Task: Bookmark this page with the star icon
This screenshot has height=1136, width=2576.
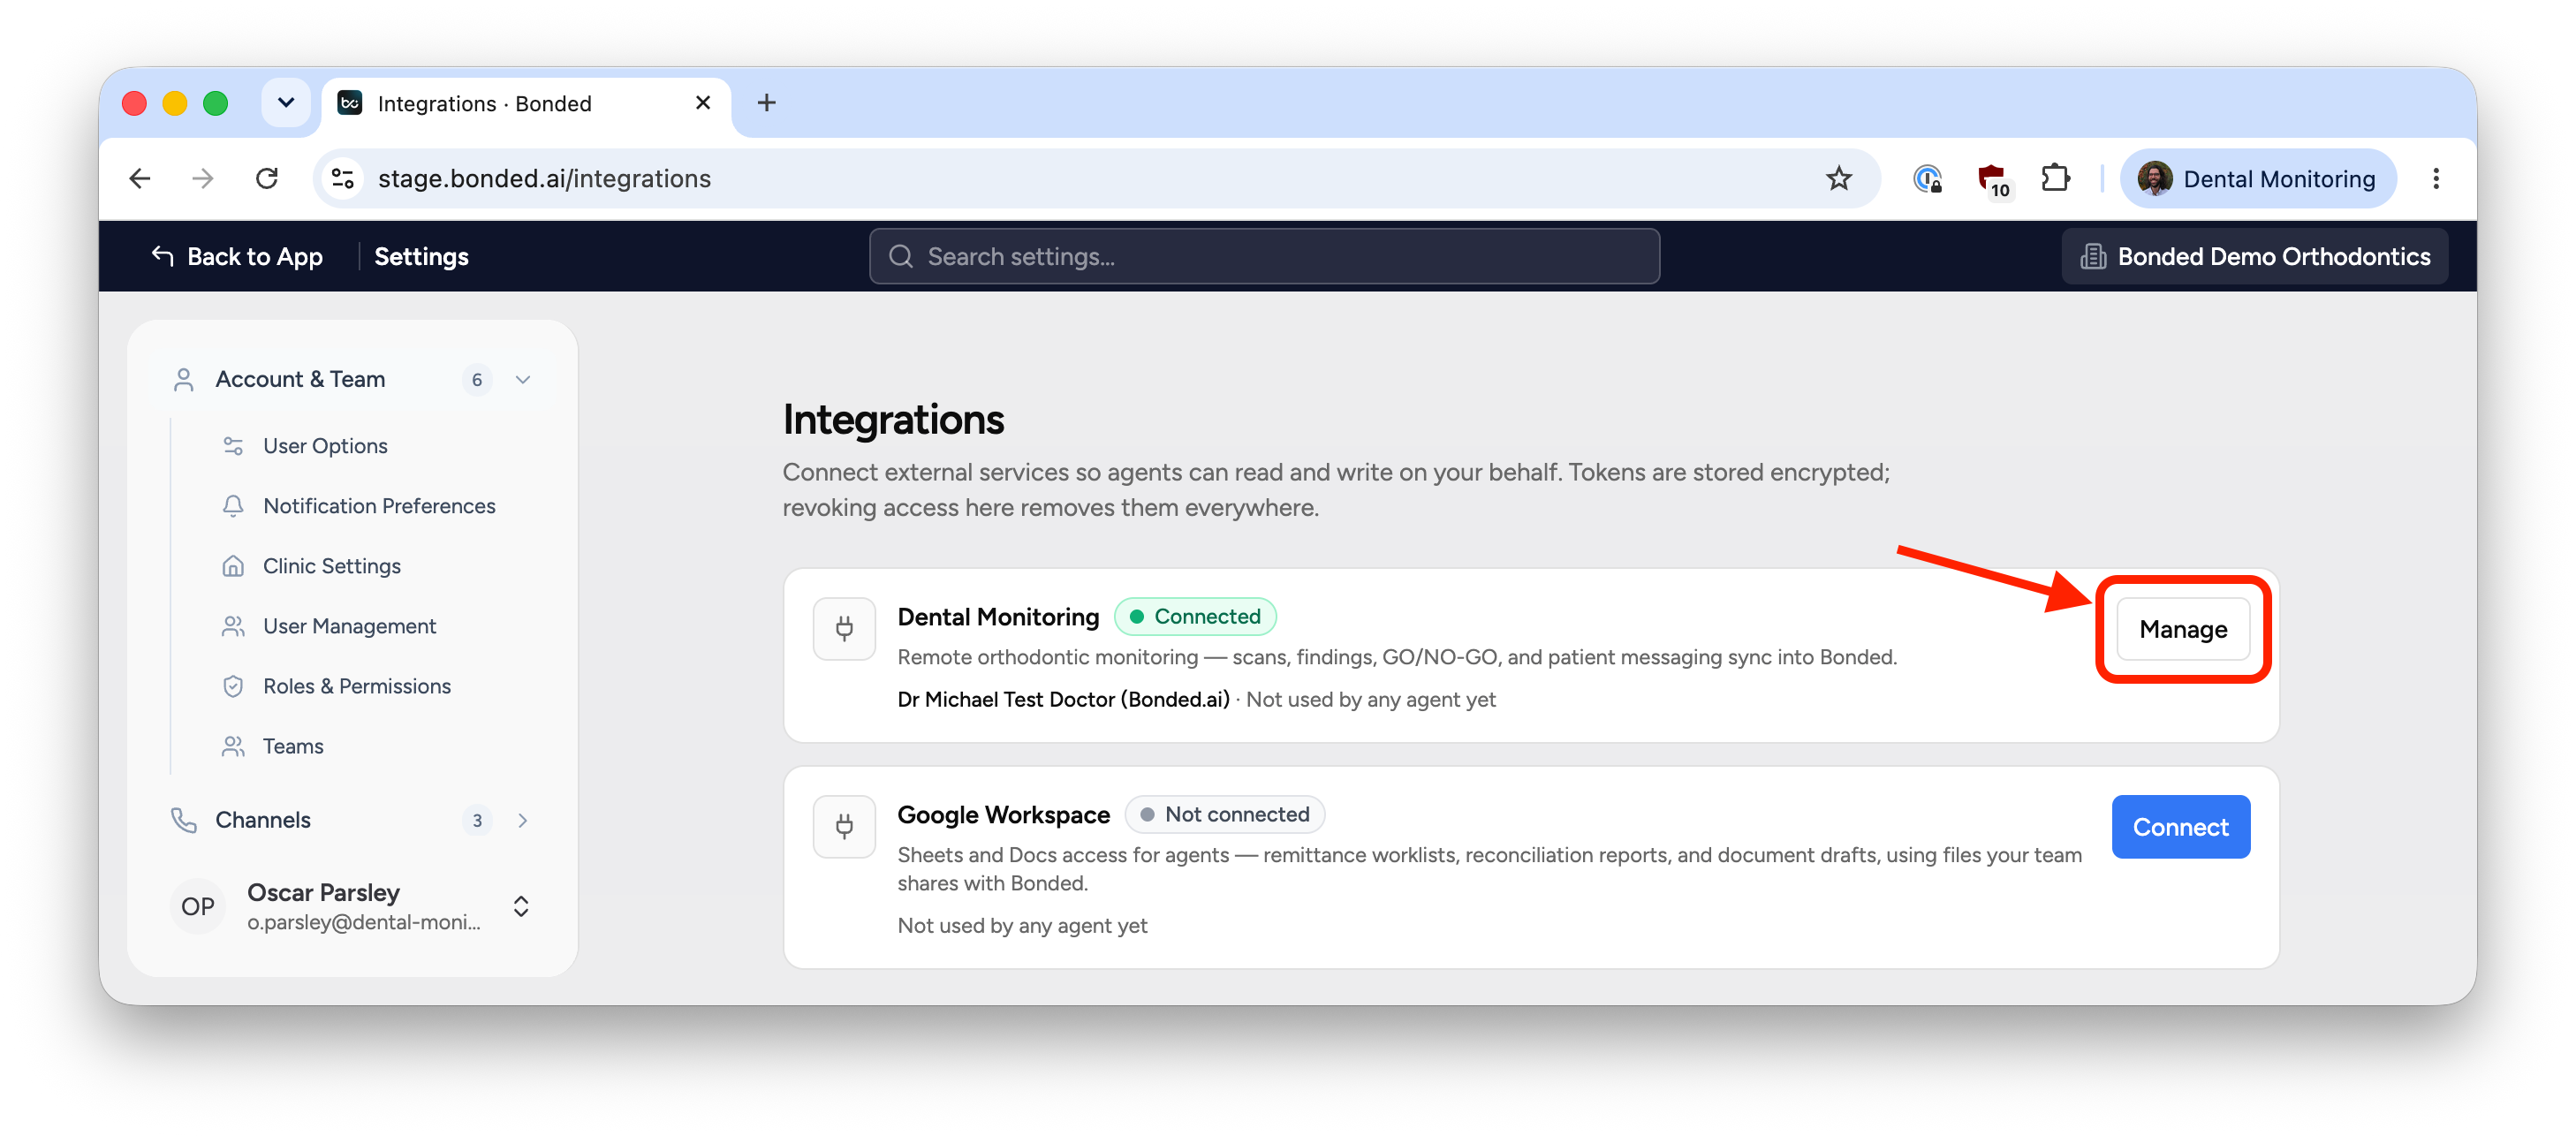Action: [x=1838, y=178]
